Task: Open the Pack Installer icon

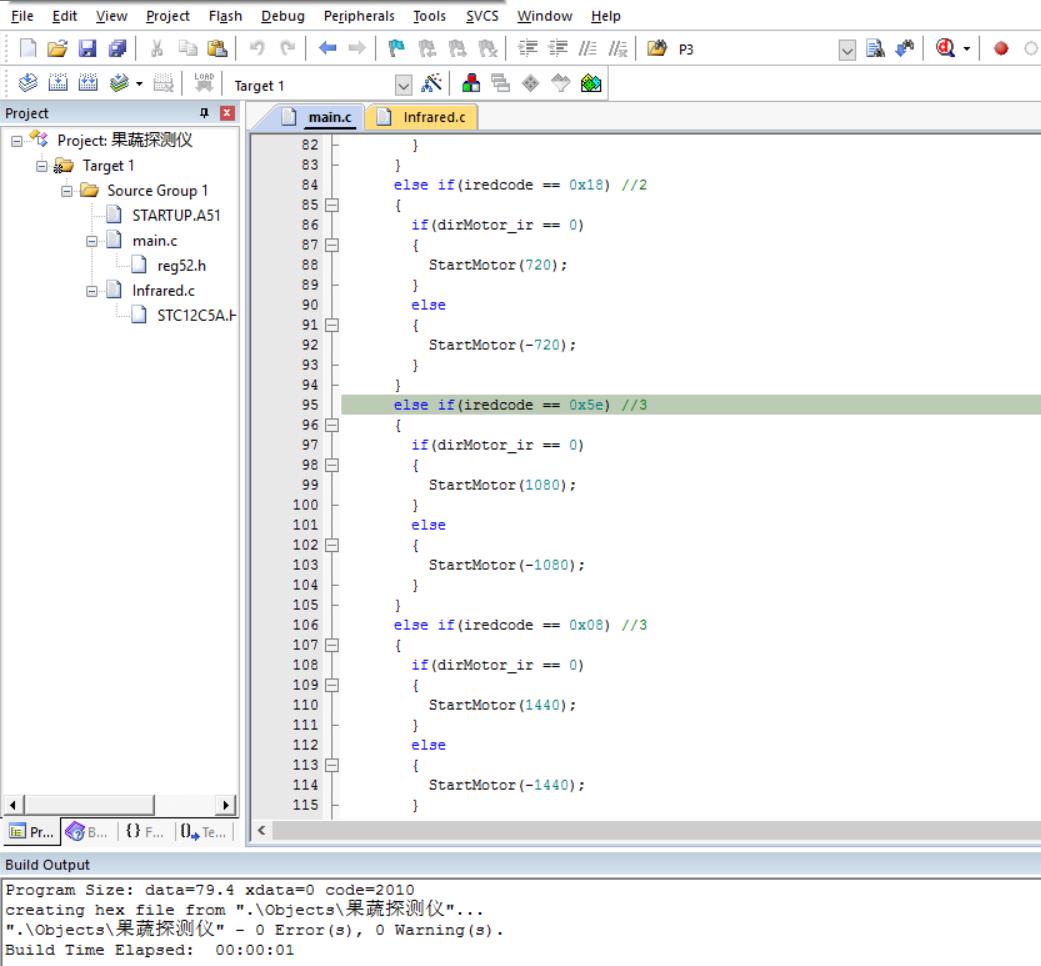Action: [x=591, y=84]
